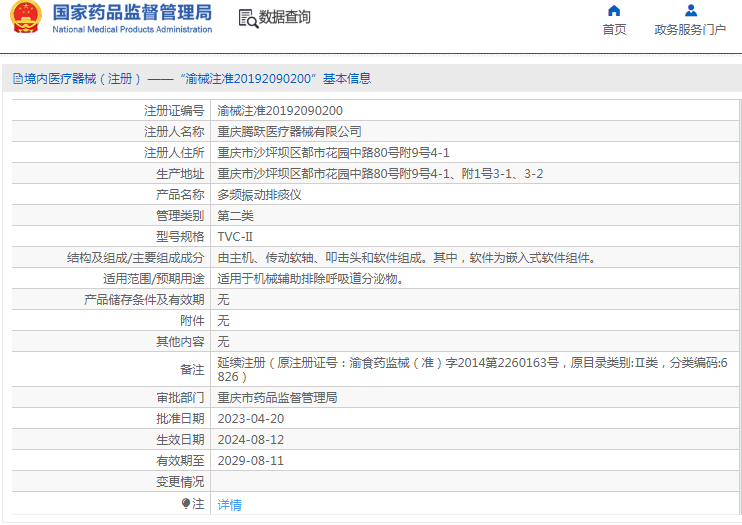Open the 数据查询 search icon
The image size is (742, 525).
pyautogui.click(x=248, y=18)
